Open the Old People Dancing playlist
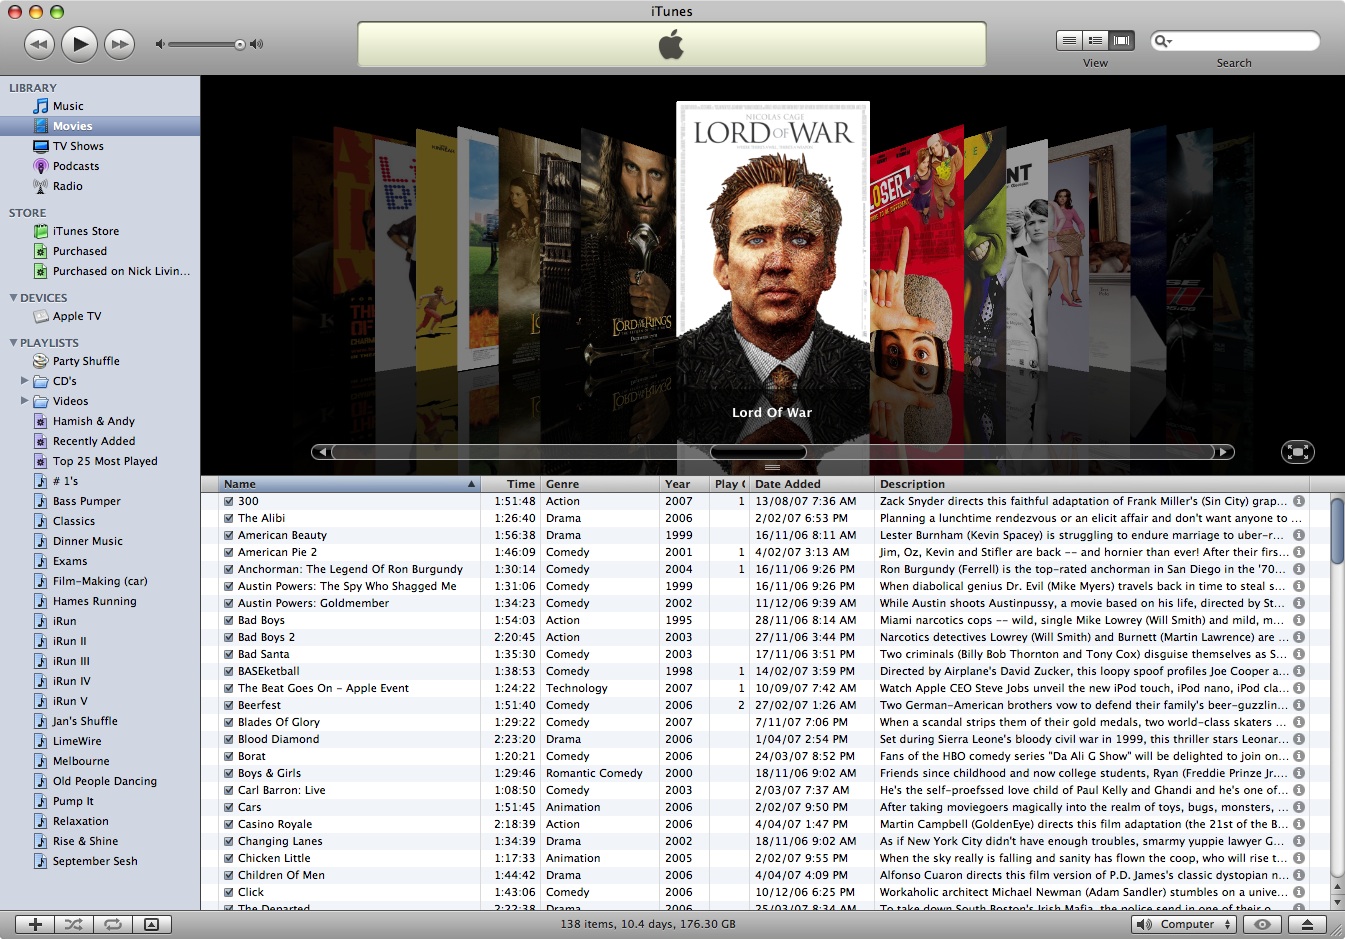Screen dimensions: 1345x939 [x=104, y=781]
